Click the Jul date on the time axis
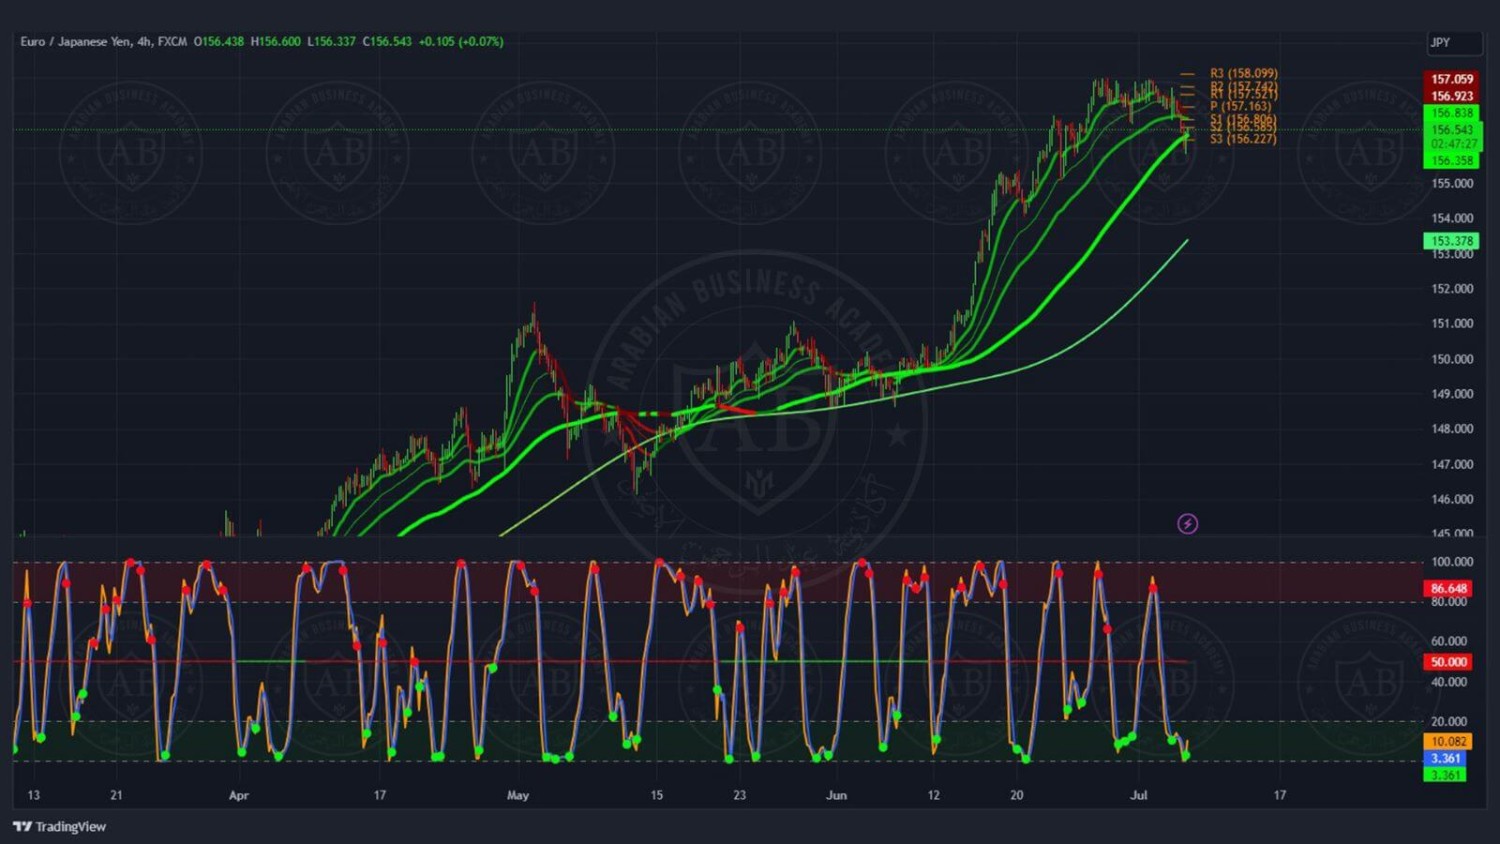This screenshot has height=844, width=1500. click(1138, 796)
